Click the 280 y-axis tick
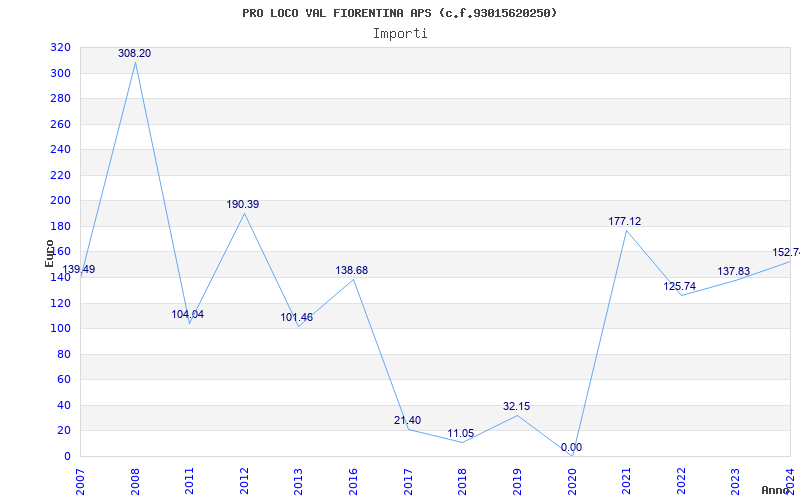Viewport: 800px width, 500px height. coord(60,98)
